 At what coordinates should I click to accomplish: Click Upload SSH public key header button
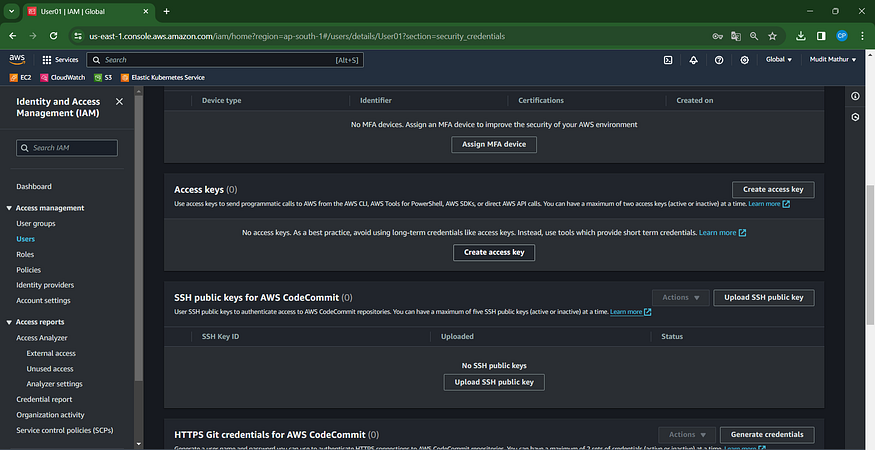pyautogui.click(x=764, y=297)
